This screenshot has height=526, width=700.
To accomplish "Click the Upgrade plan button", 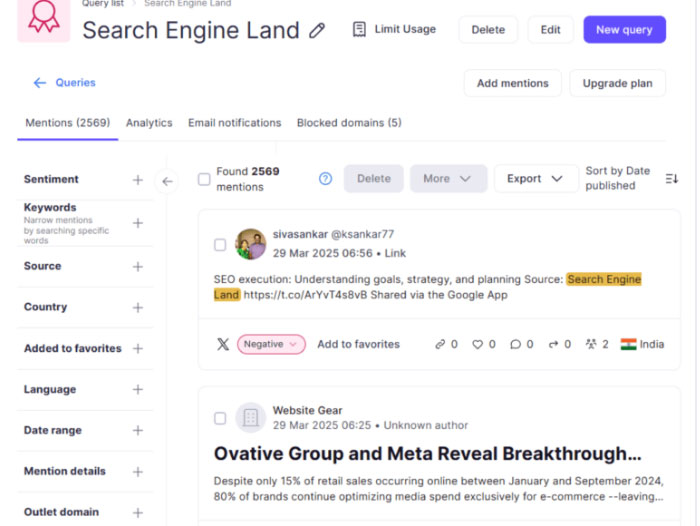I will (617, 83).
